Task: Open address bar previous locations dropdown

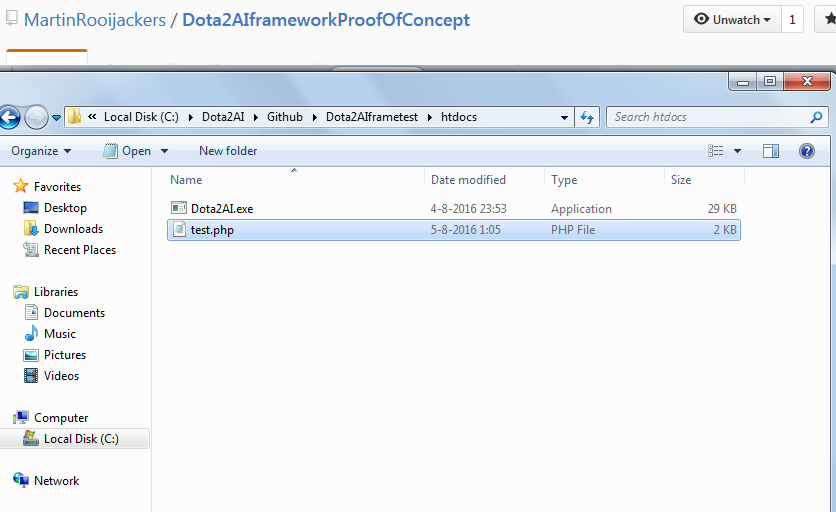Action: tap(564, 117)
